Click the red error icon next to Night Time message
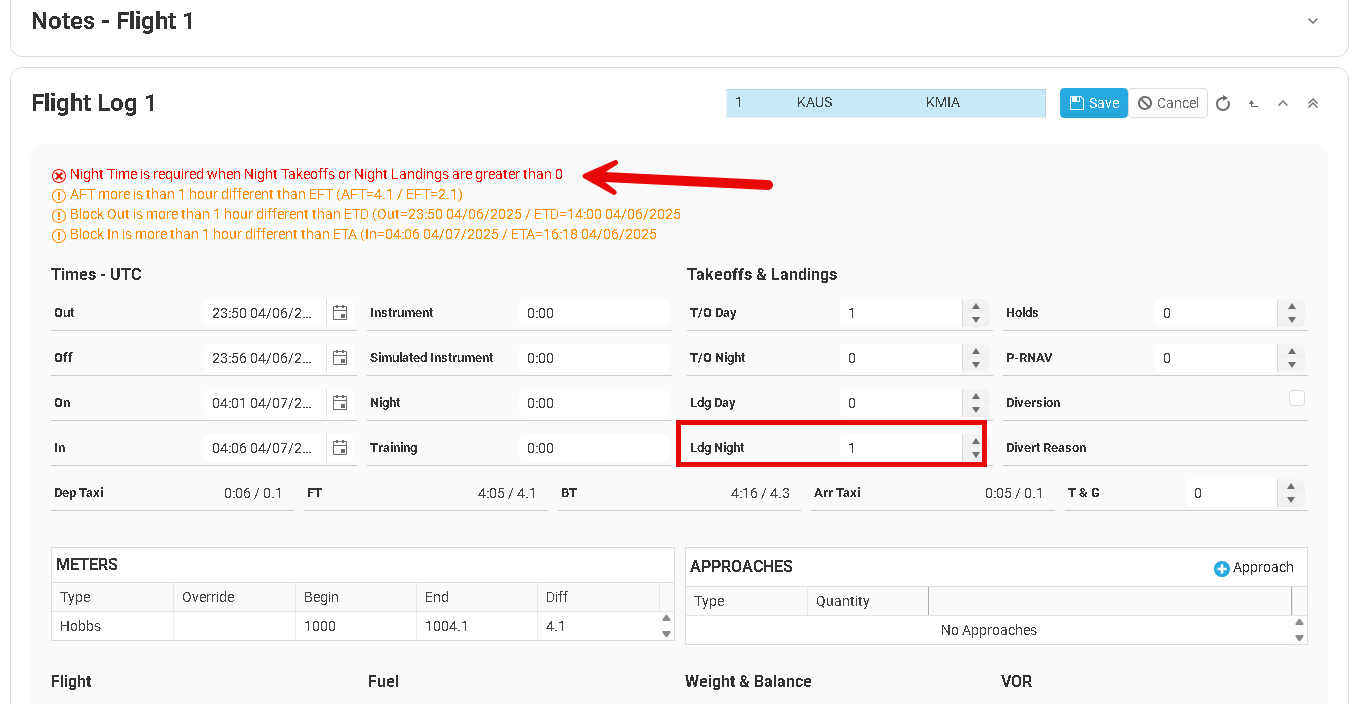Viewport: 1353px width, 704px height. point(58,175)
